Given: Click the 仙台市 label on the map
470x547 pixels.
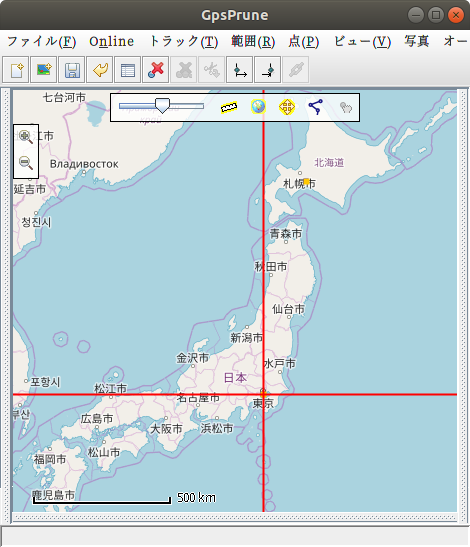Looking at the screenshot, I should tap(288, 309).
